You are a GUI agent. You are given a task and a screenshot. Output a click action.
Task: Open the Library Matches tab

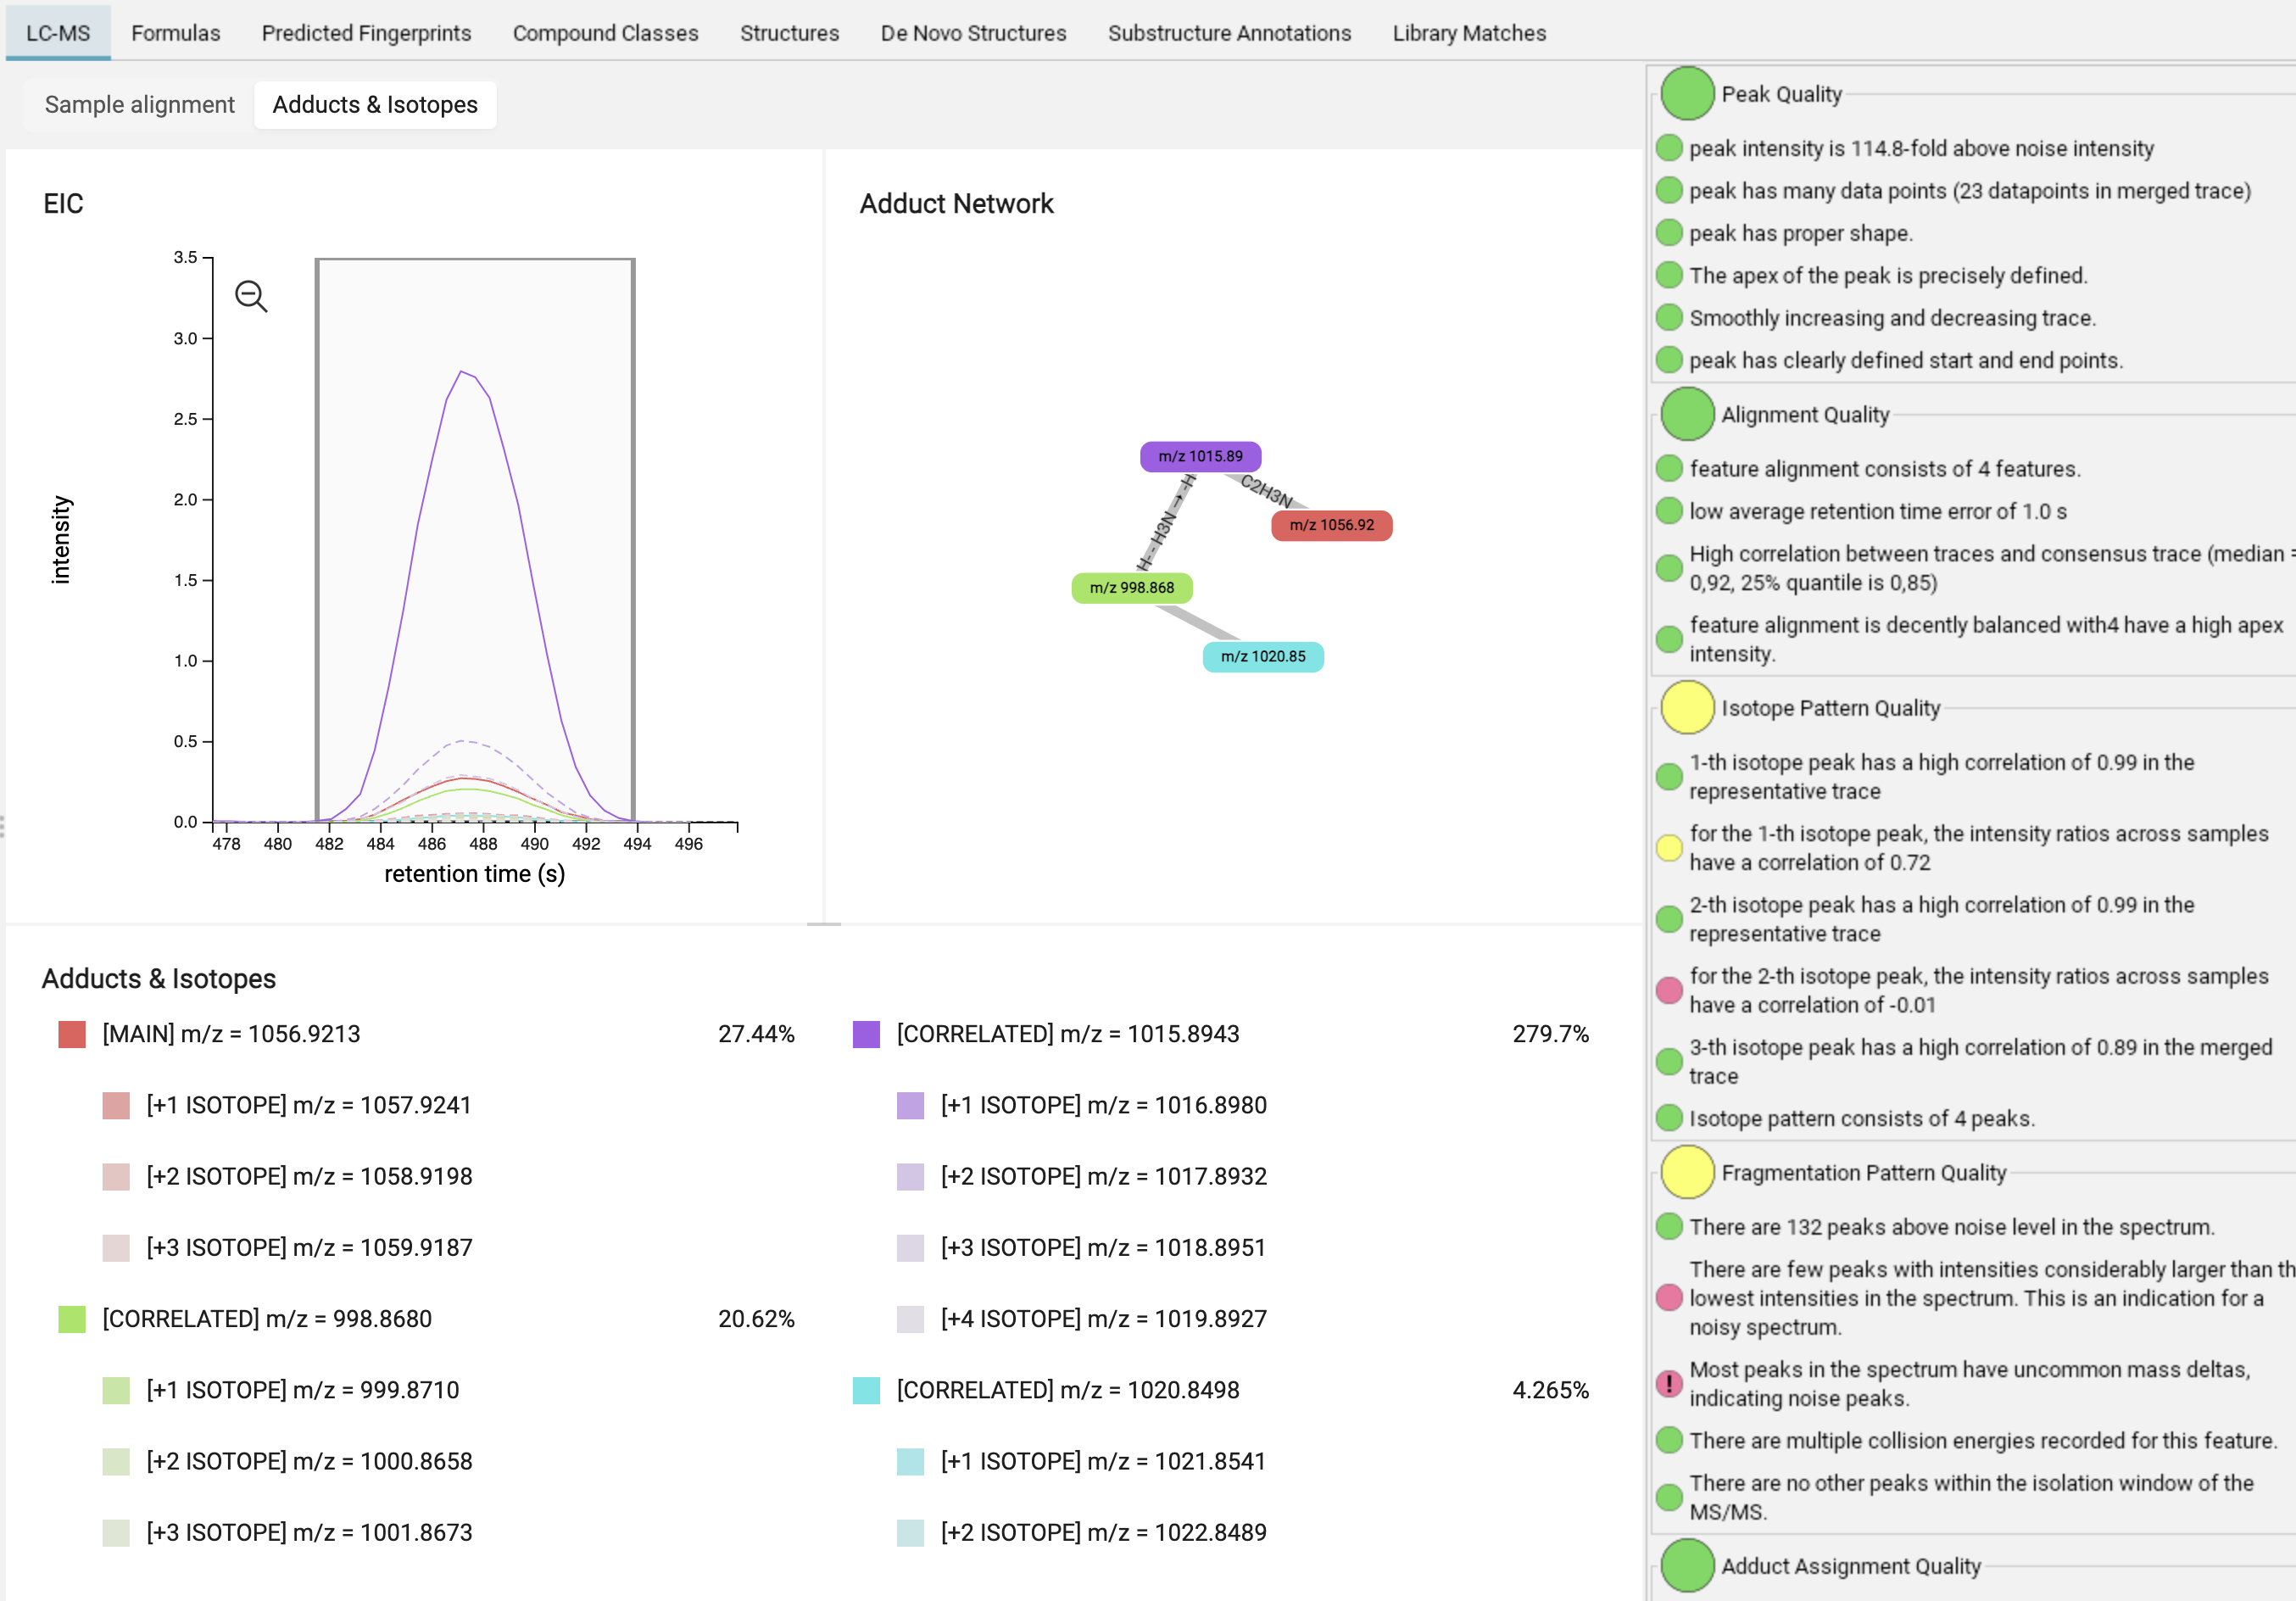coord(1469,33)
